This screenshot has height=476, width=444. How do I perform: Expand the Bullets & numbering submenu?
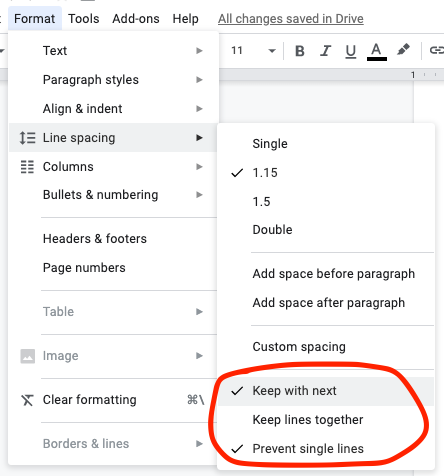pos(113,195)
